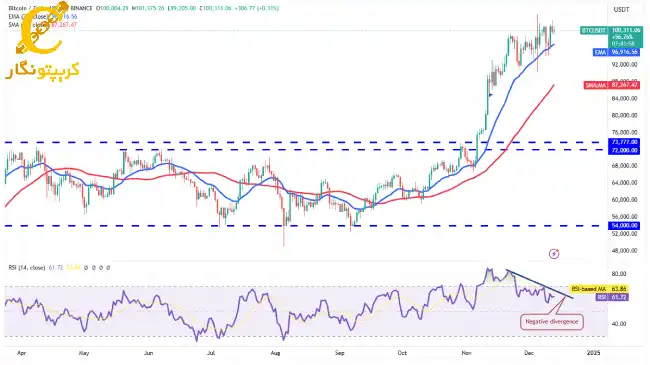This screenshot has height=365, width=650.
Task: Click the +306.77 (+0.31%) change text
Action: pyautogui.click(x=256, y=8)
